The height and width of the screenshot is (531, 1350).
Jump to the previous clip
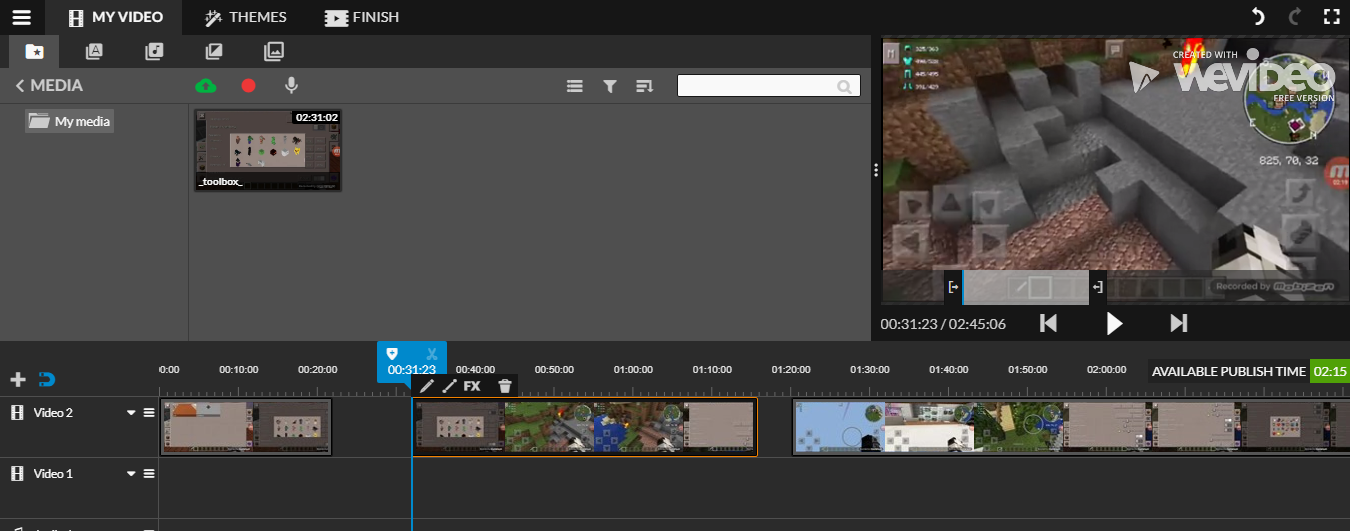[1048, 323]
